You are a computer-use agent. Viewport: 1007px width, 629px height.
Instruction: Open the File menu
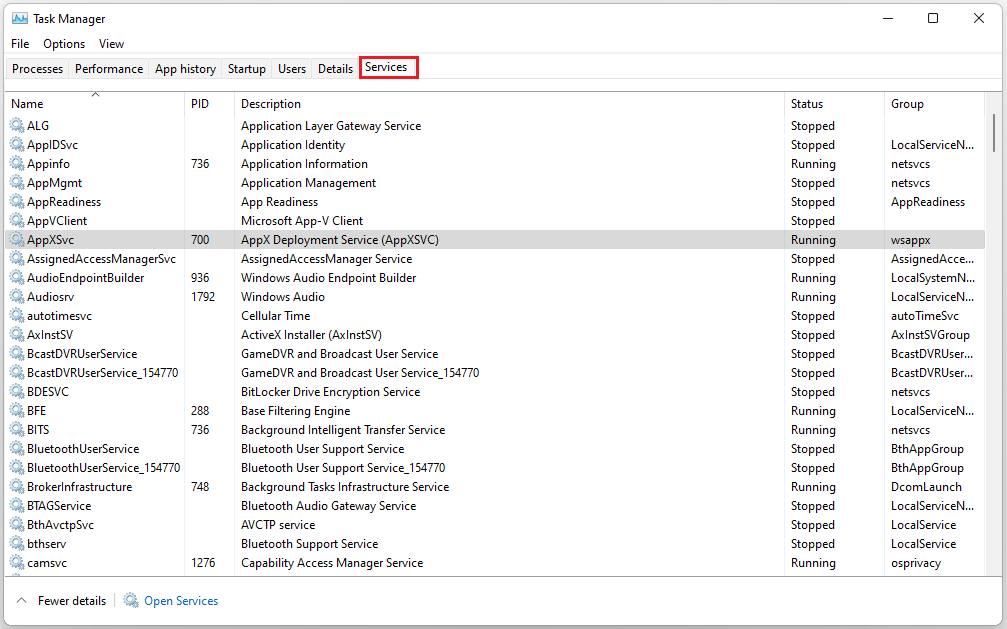(20, 44)
